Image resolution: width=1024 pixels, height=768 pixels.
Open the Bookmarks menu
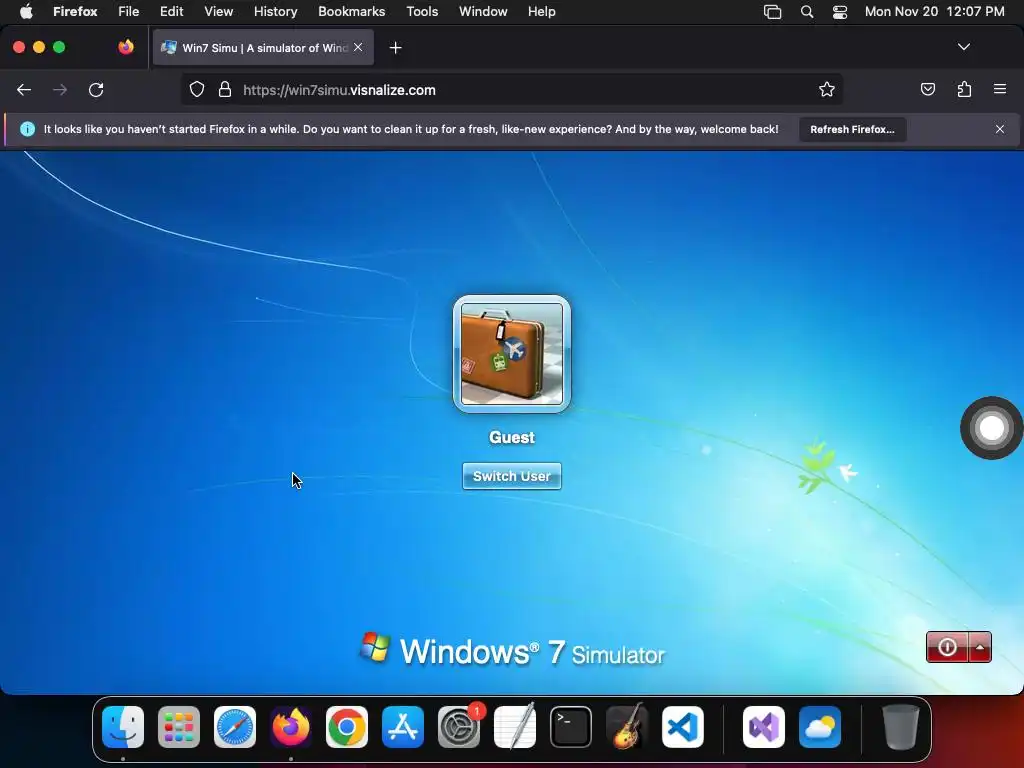(x=351, y=11)
